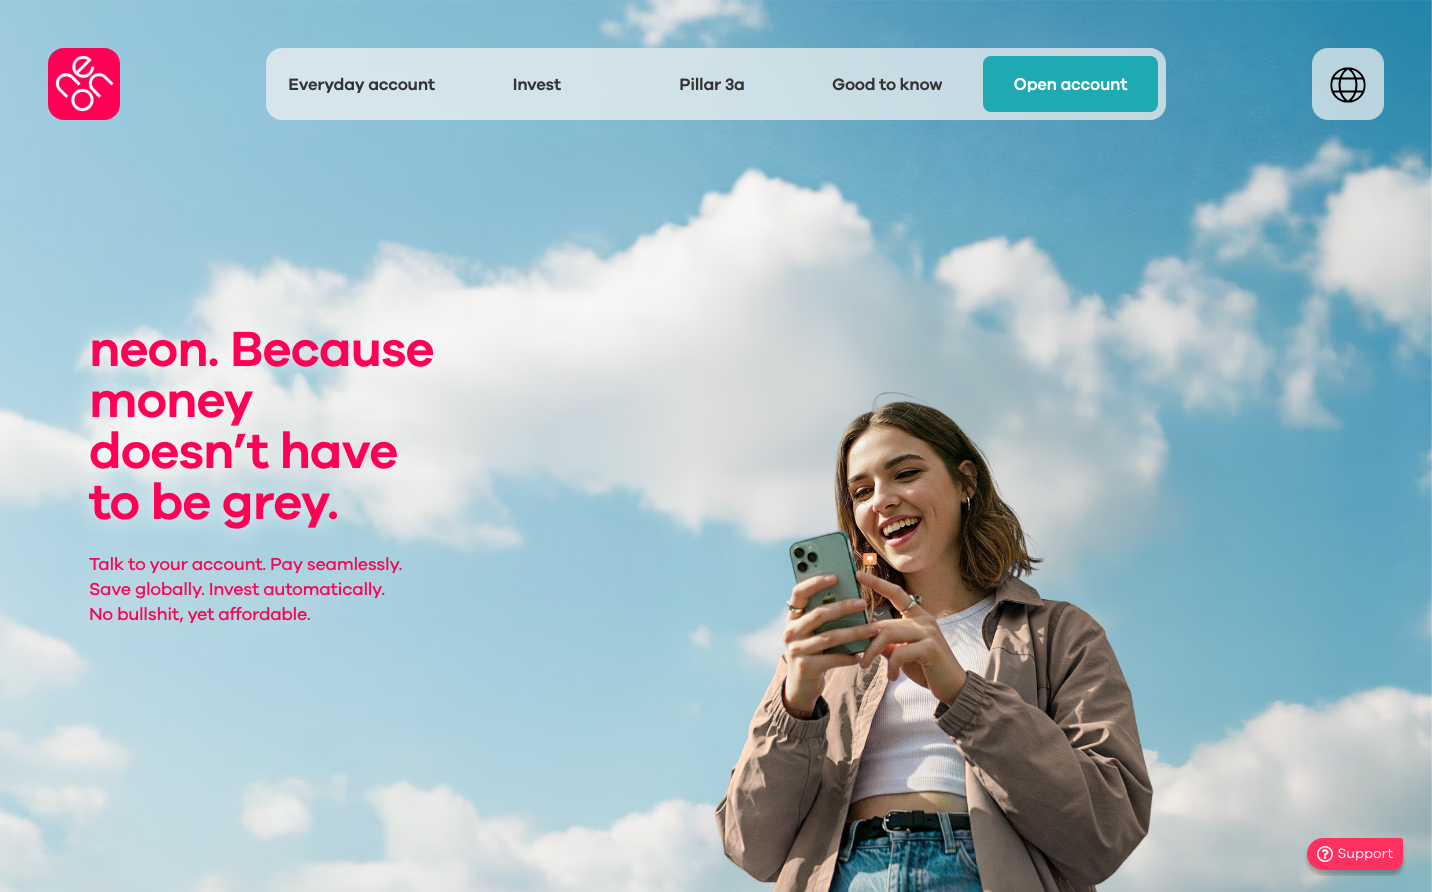The width and height of the screenshot is (1432, 892).
Task: Click the "Talk to your account" line
Action: pyautogui.click(x=246, y=564)
